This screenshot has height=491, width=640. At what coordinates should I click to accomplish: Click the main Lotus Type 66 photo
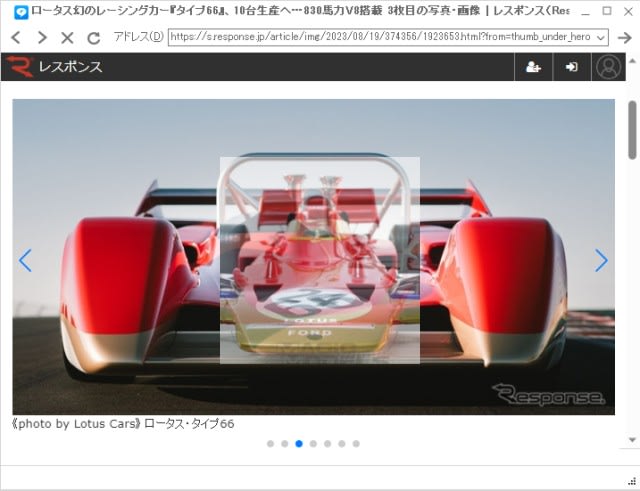[313, 257]
